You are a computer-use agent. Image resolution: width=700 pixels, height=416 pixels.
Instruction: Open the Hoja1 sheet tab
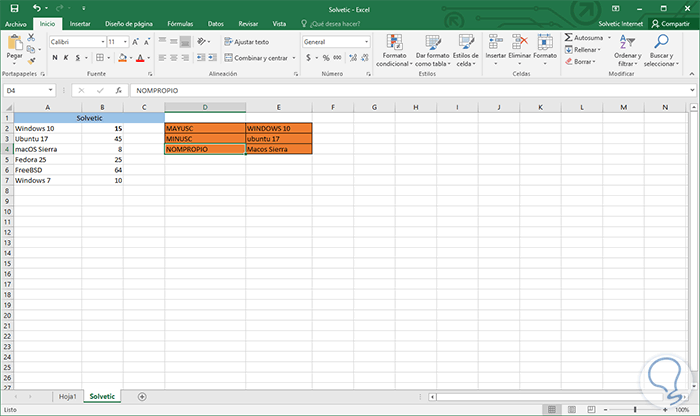tap(67, 396)
